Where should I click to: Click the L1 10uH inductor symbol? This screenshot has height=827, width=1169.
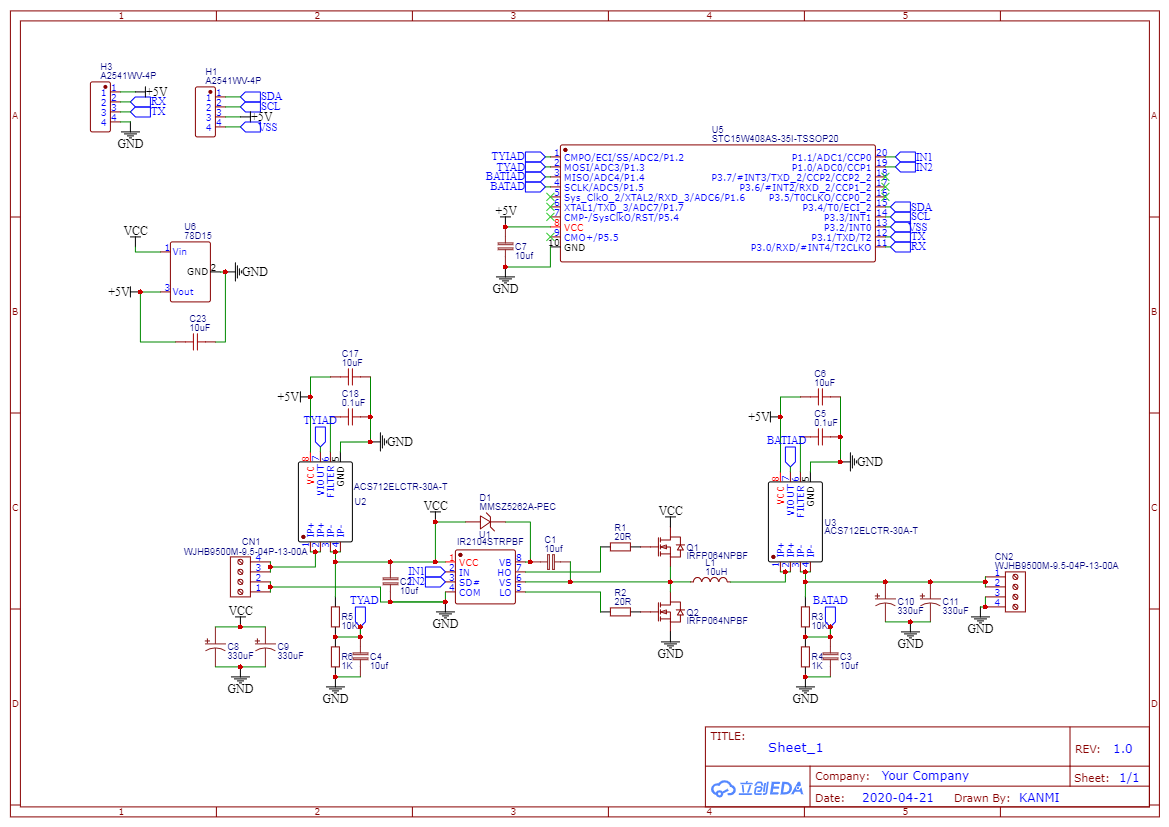[x=710, y=581]
